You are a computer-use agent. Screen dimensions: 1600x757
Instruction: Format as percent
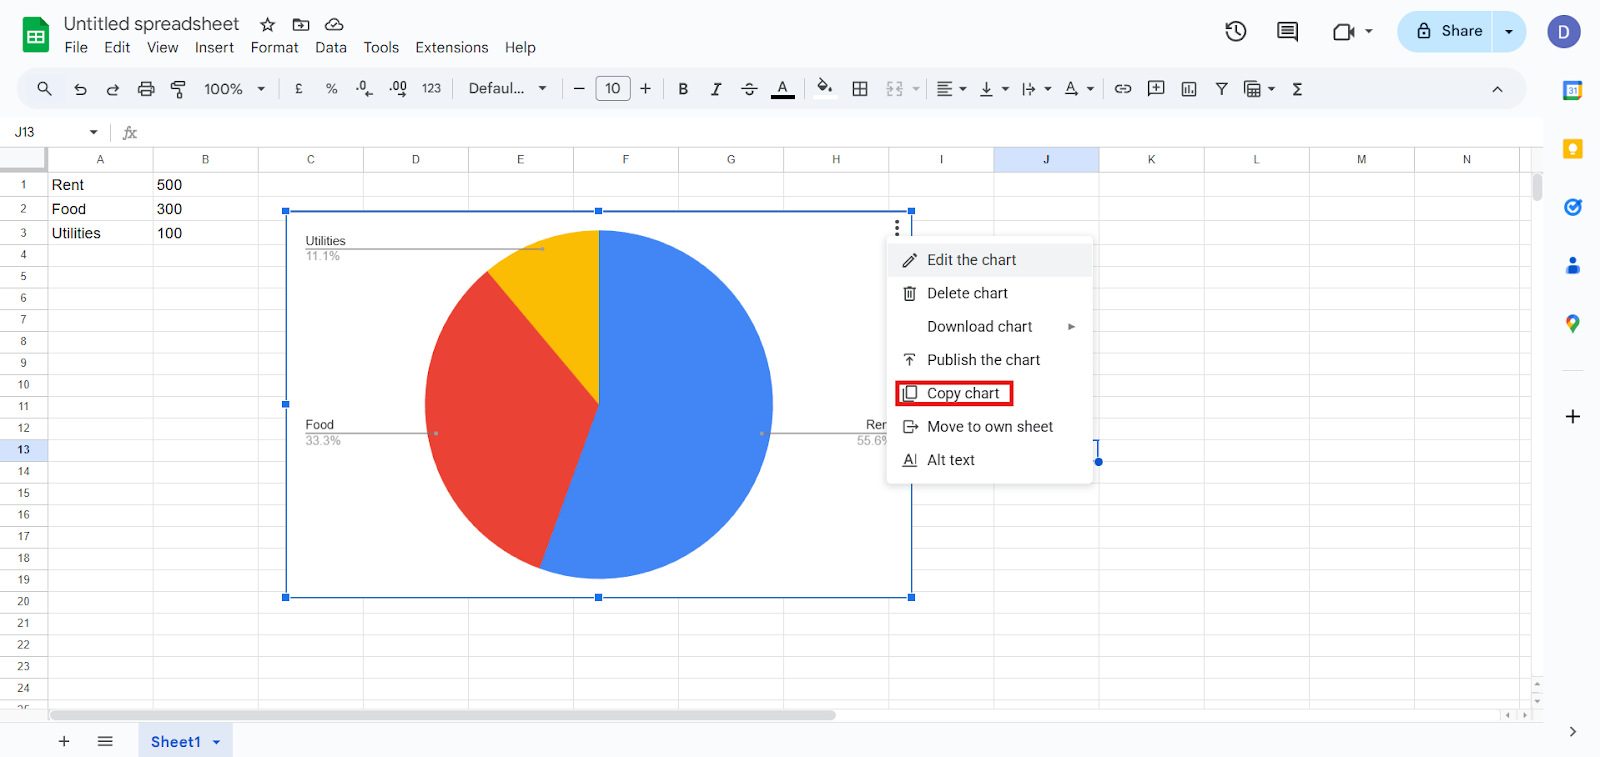tap(331, 89)
